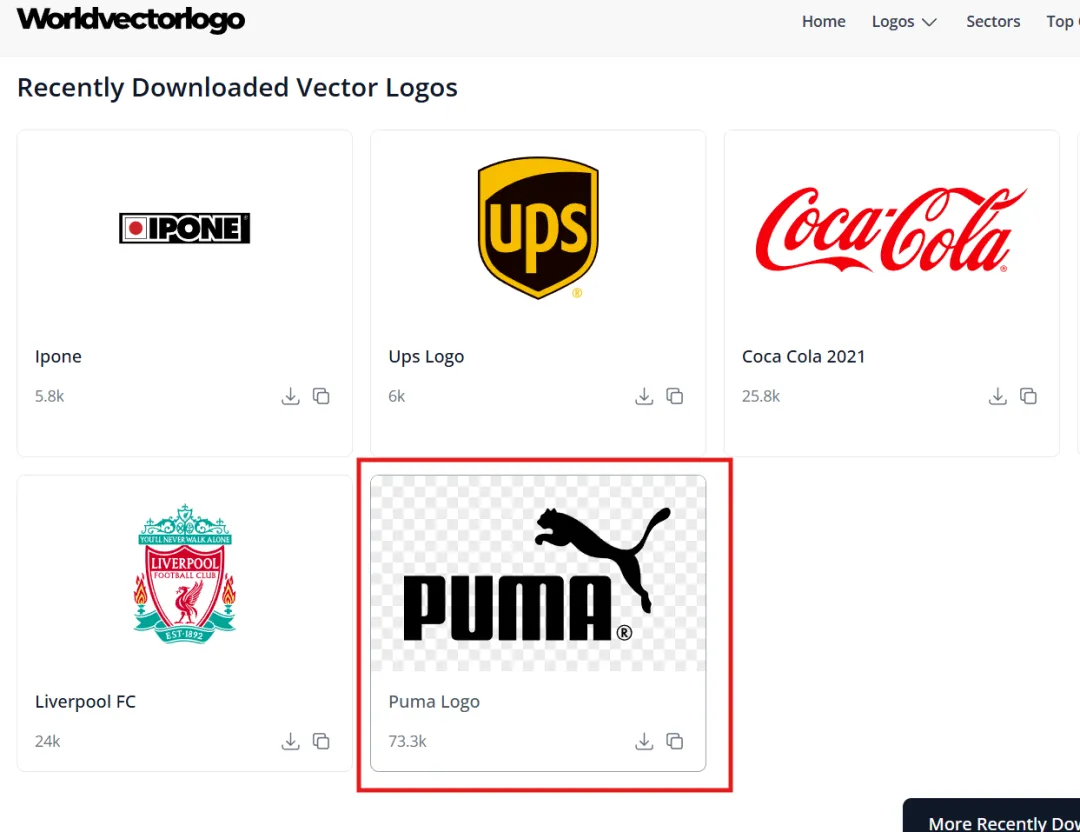
Task: Download the Ipone logo
Action: tap(291, 396)
